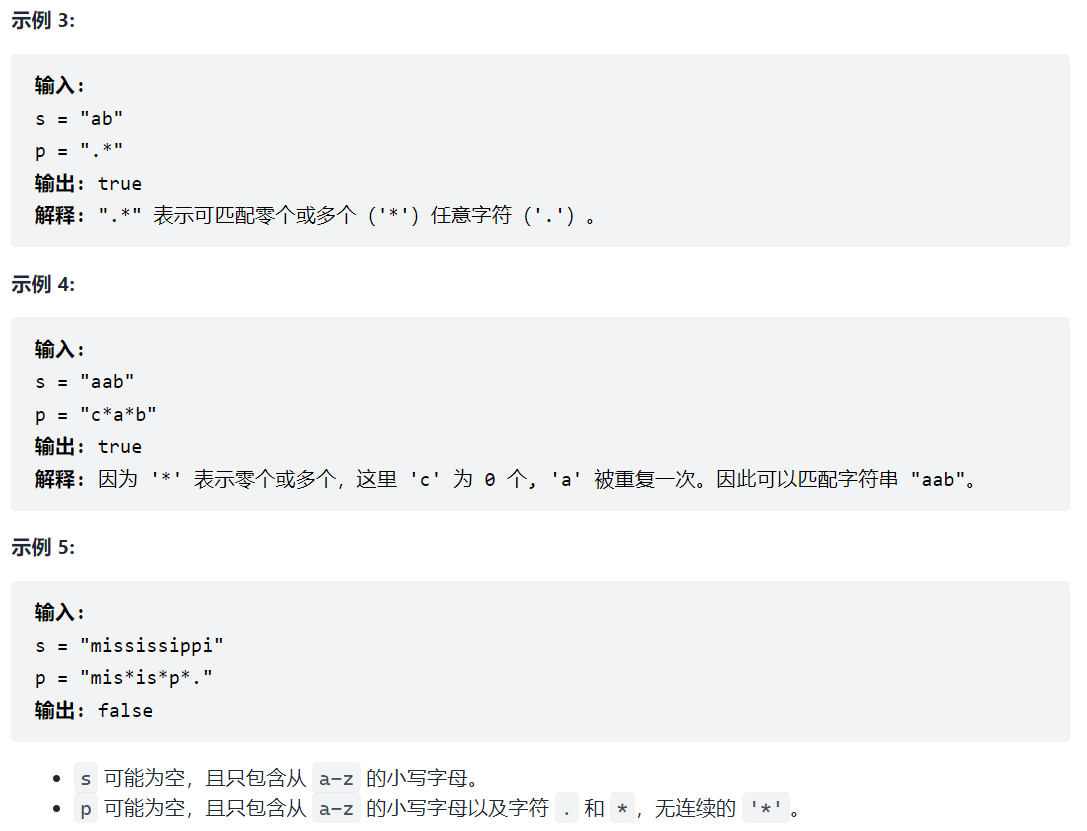Click the 解释 line in example 3
The width and height of the screenshot is (1087, 831).
click(315, 216)
